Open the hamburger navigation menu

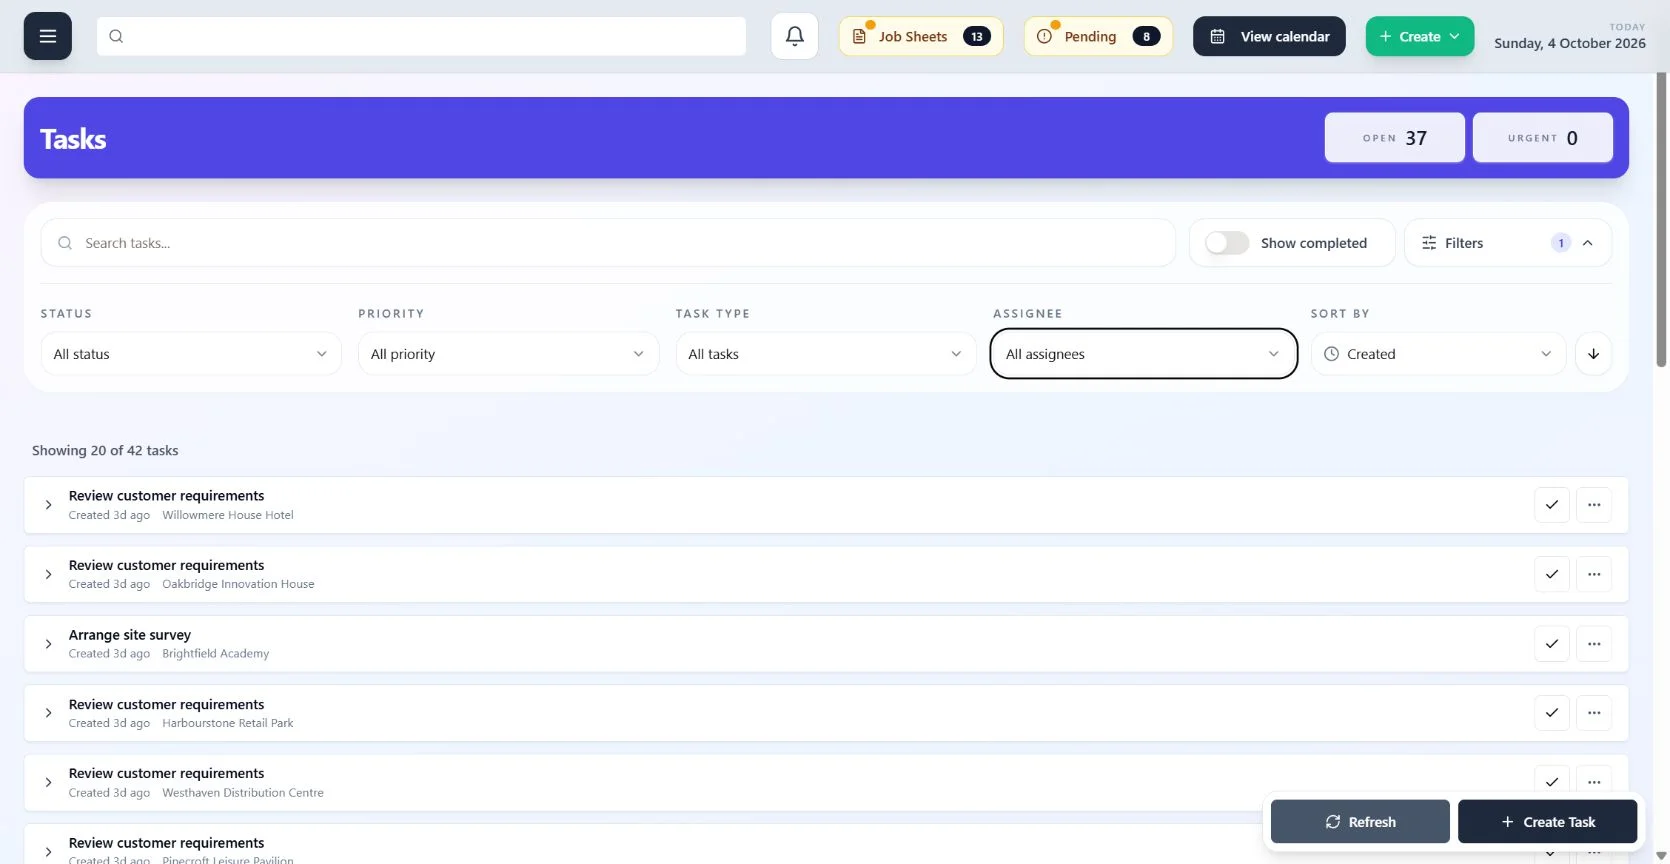pyautogui.click(x=48, y=36)
